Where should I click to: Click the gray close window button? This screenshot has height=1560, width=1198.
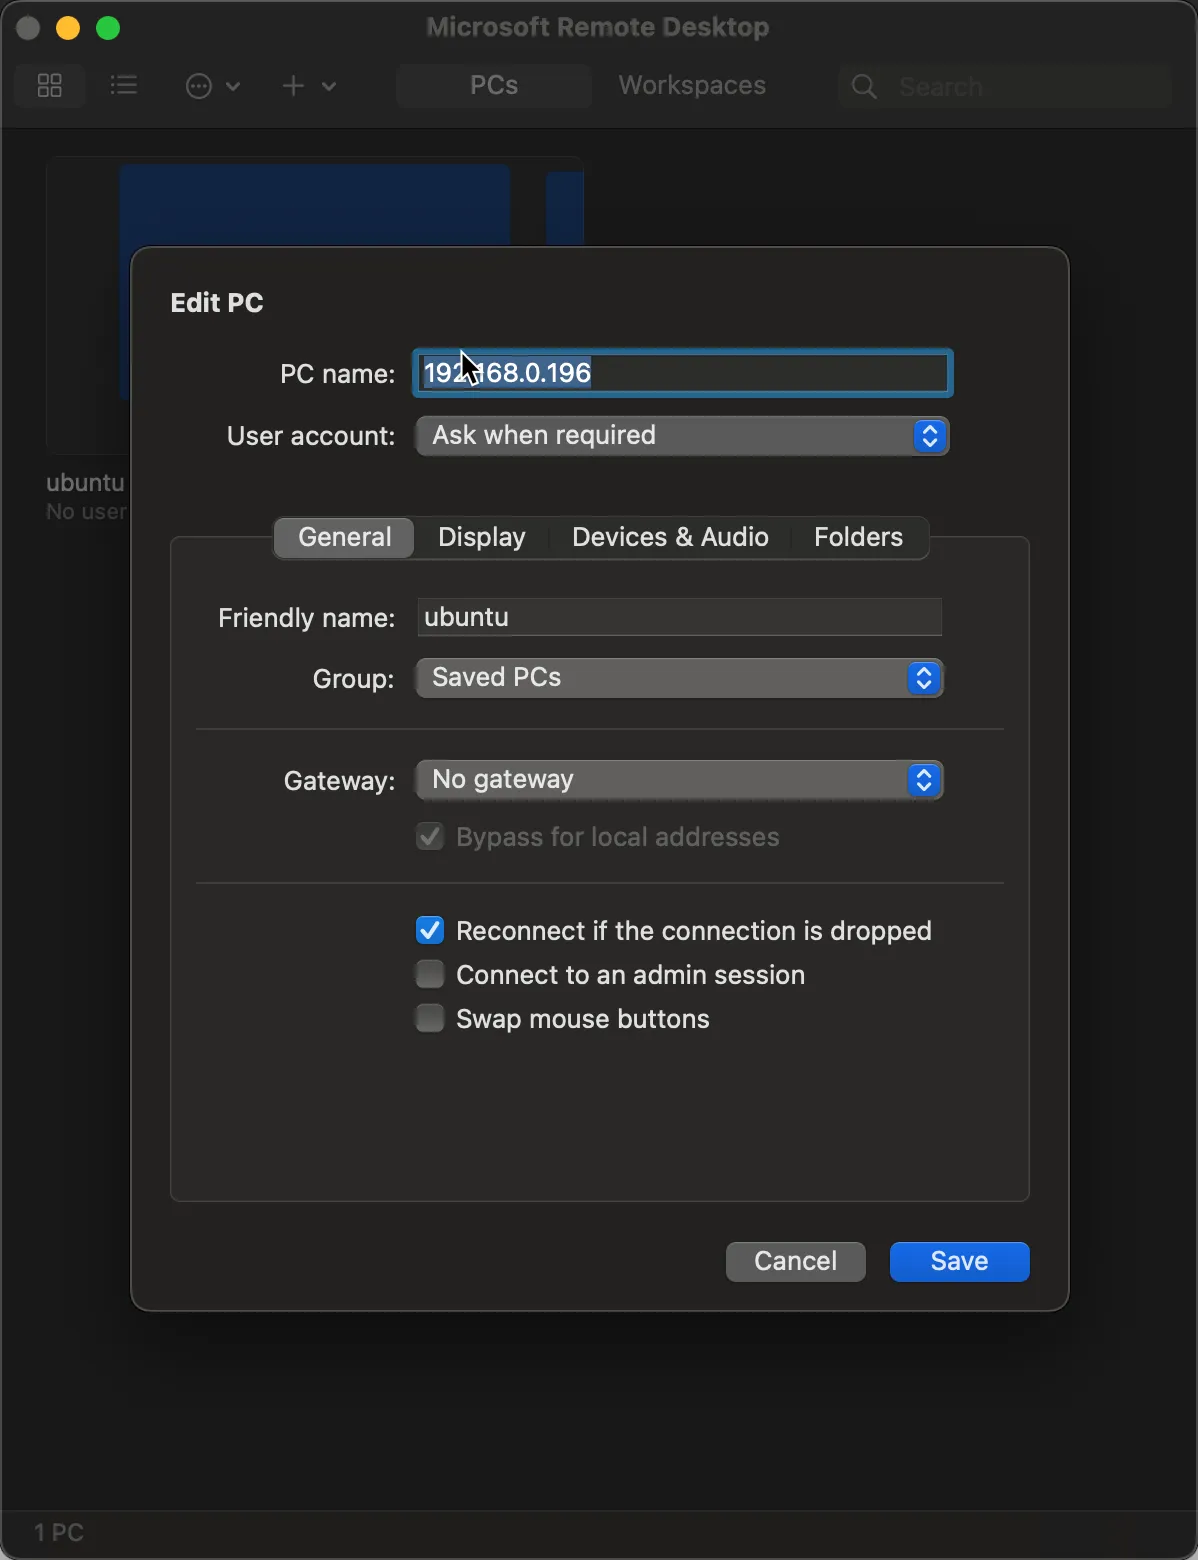tap(28, 28)
